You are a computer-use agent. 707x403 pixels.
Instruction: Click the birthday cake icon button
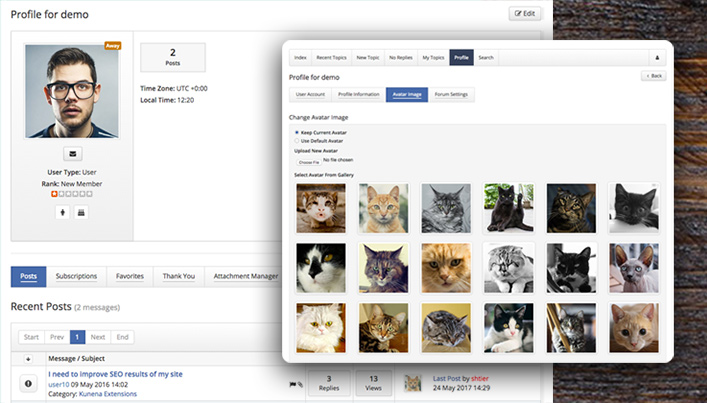(82, 212)
